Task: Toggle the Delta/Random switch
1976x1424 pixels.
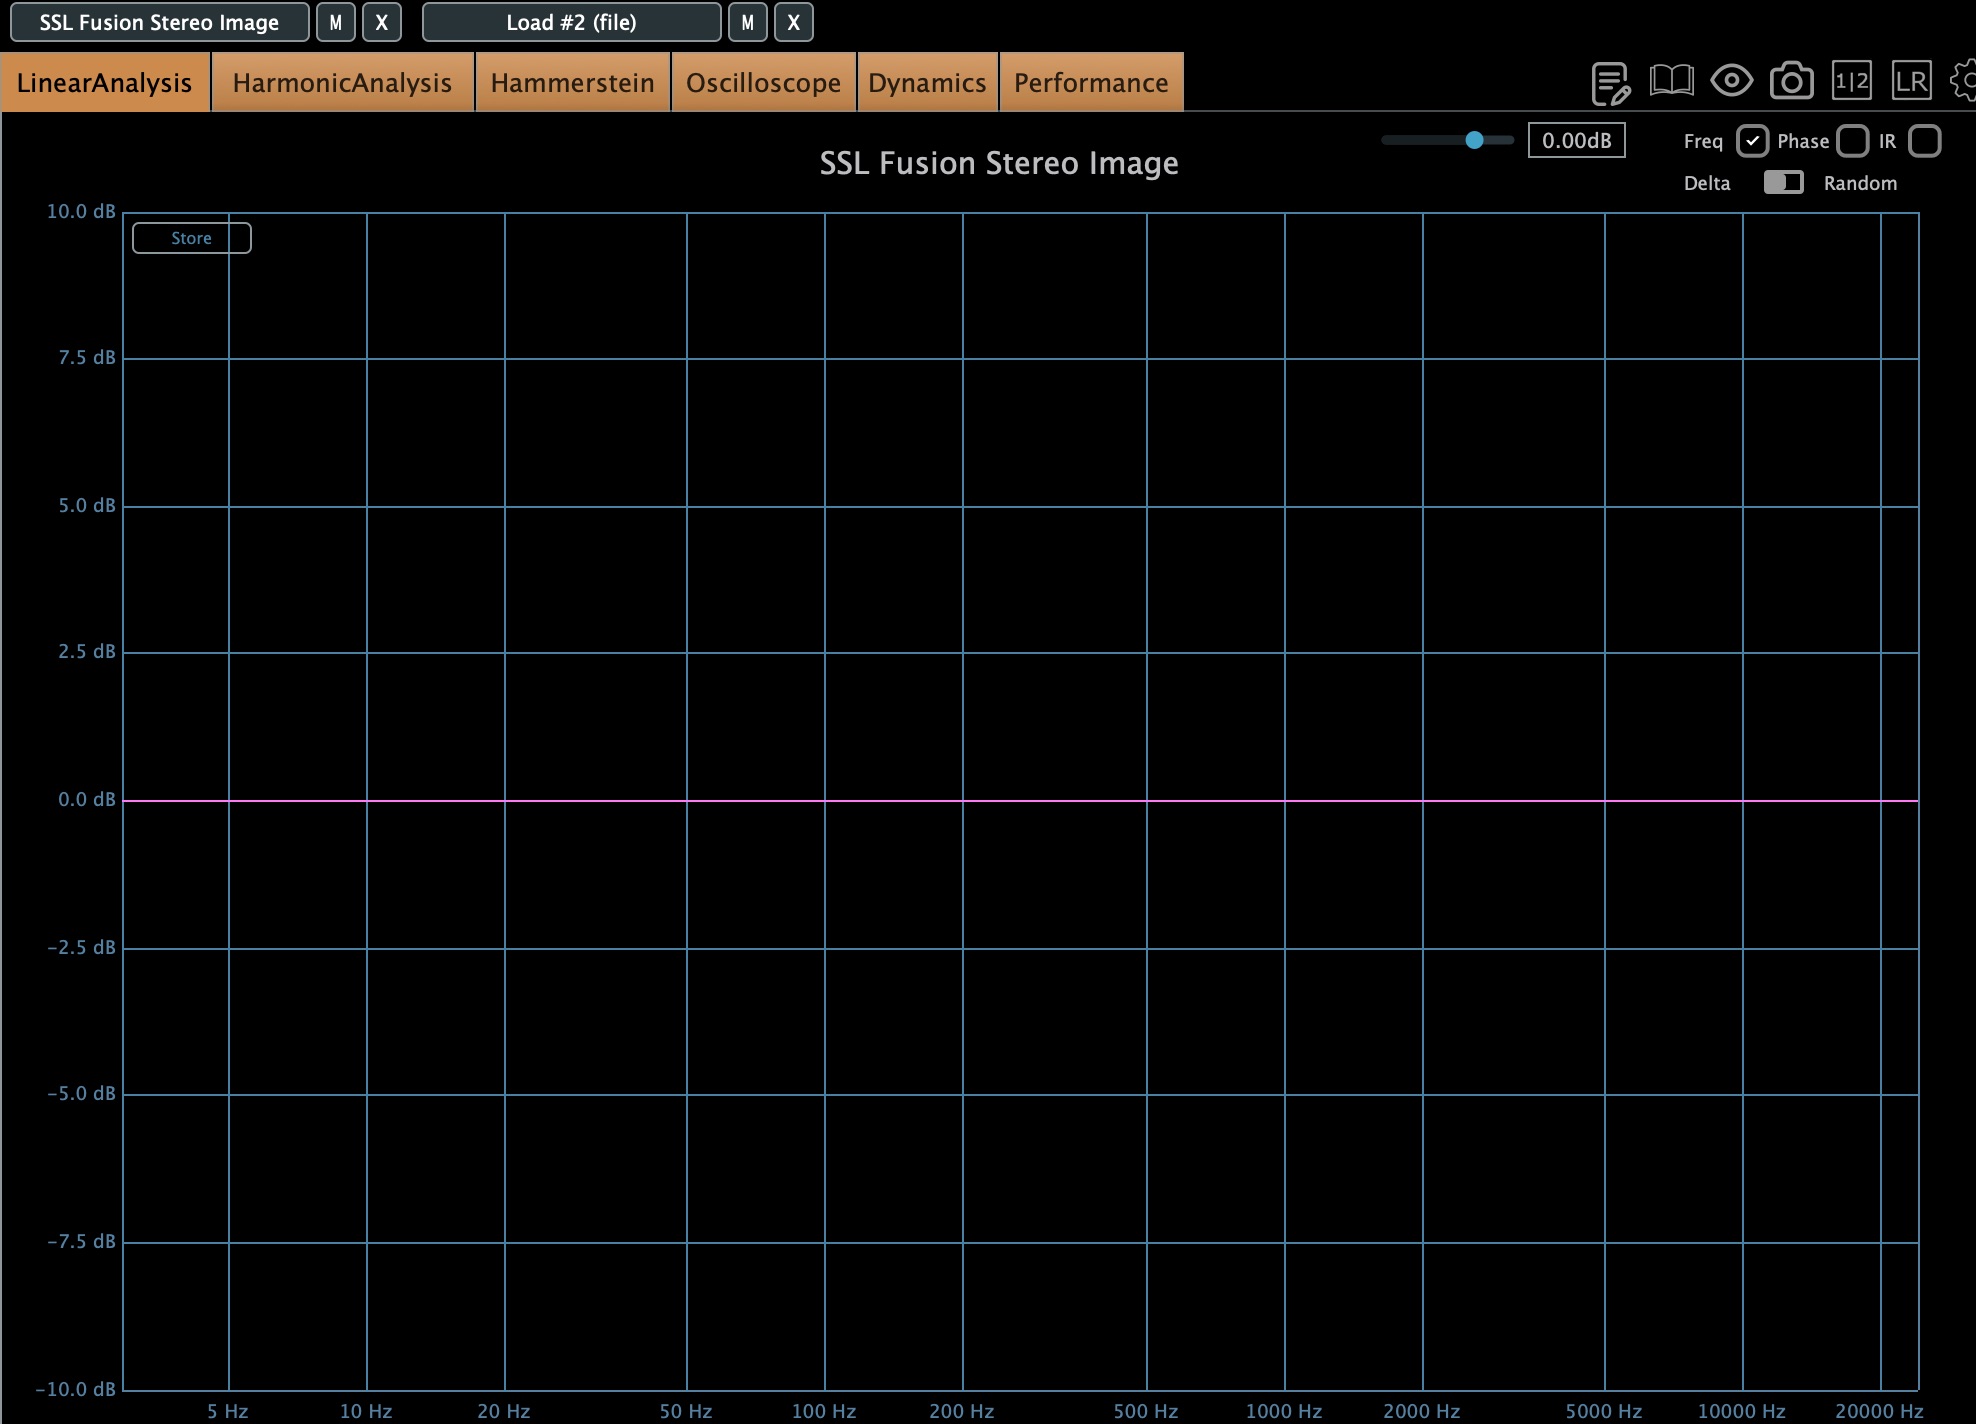Action: coord(1783,182)
